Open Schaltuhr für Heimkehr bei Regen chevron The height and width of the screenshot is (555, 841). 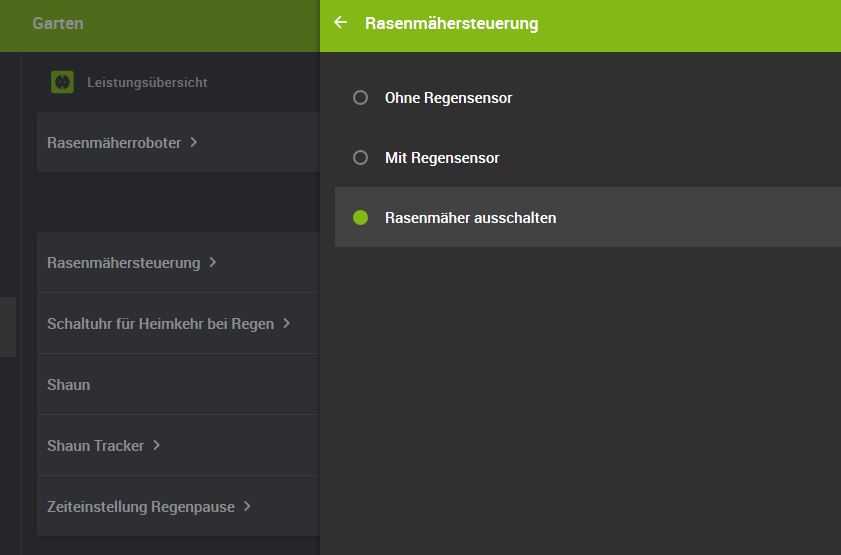tap(287, 323)
